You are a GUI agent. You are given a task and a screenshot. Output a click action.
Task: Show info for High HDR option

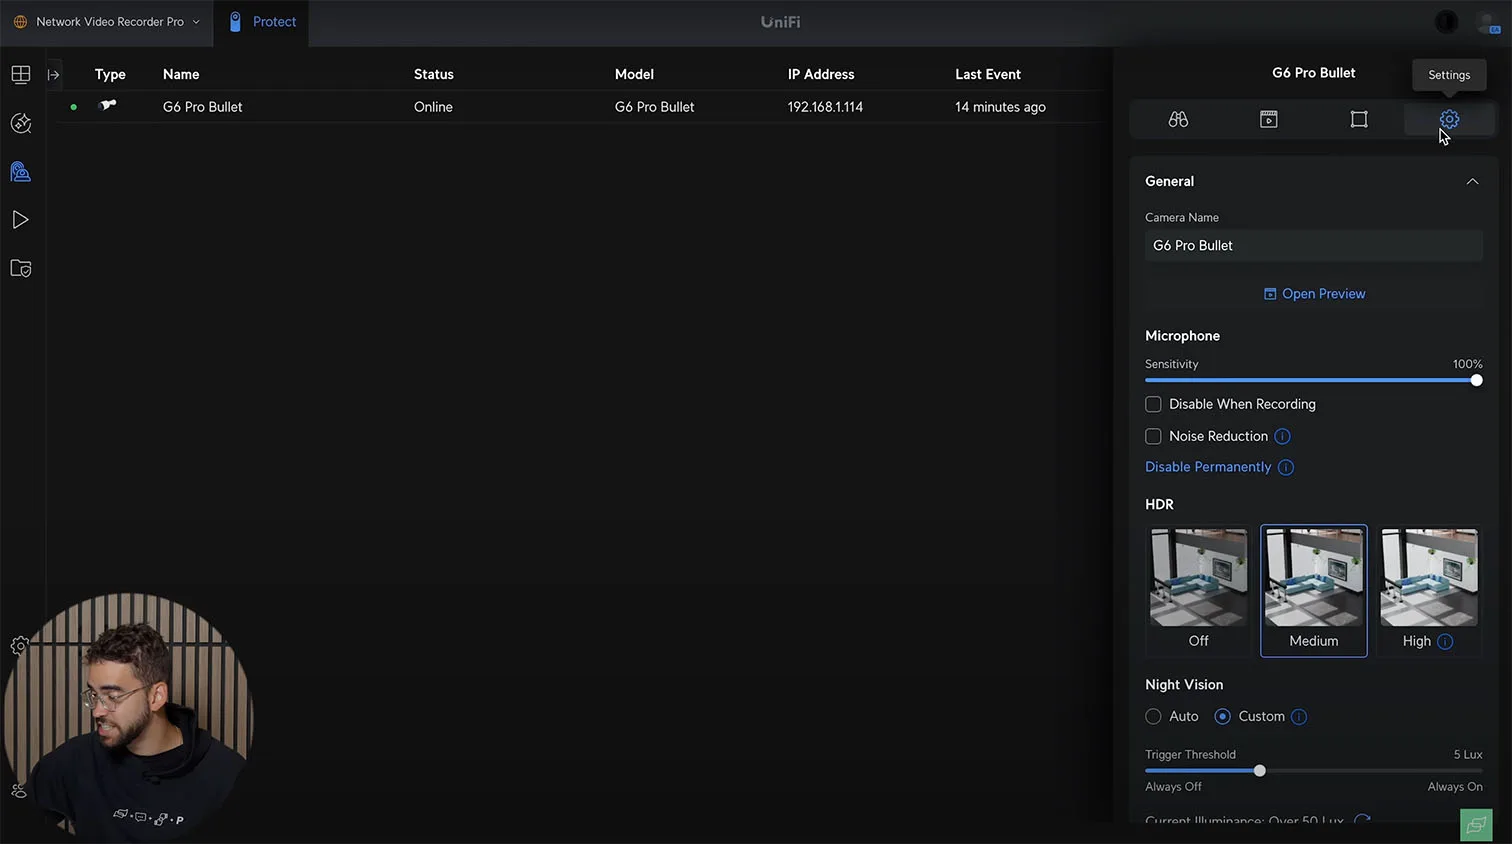(x=1445, y=641)
